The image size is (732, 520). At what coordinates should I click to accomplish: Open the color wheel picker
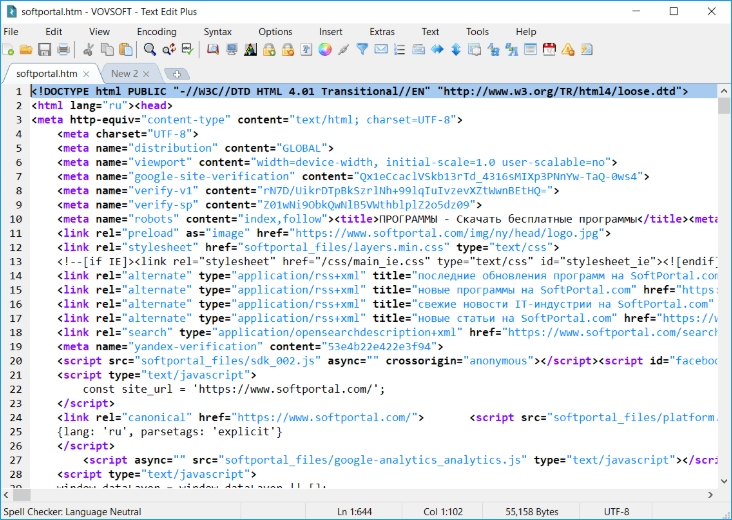(x=325, y=49)
